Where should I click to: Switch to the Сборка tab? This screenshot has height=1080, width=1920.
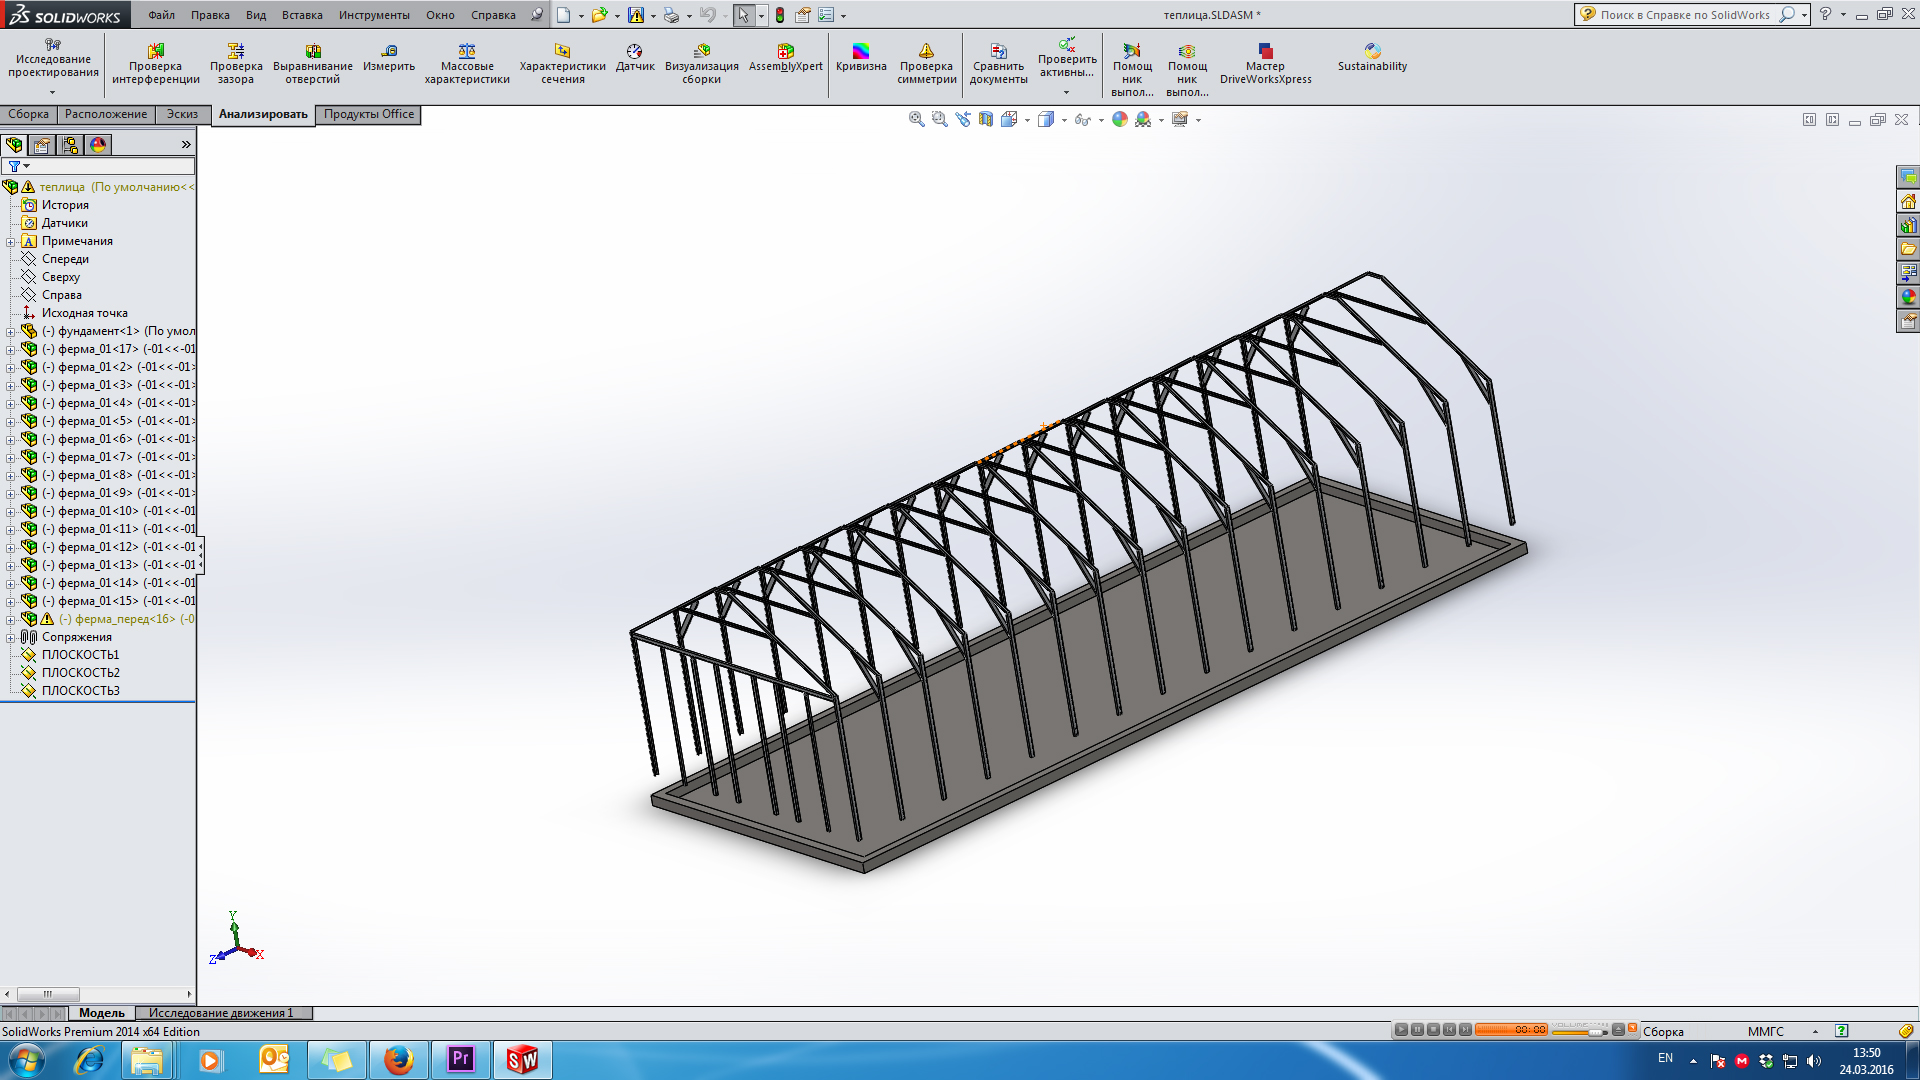[x=28, y=114]
